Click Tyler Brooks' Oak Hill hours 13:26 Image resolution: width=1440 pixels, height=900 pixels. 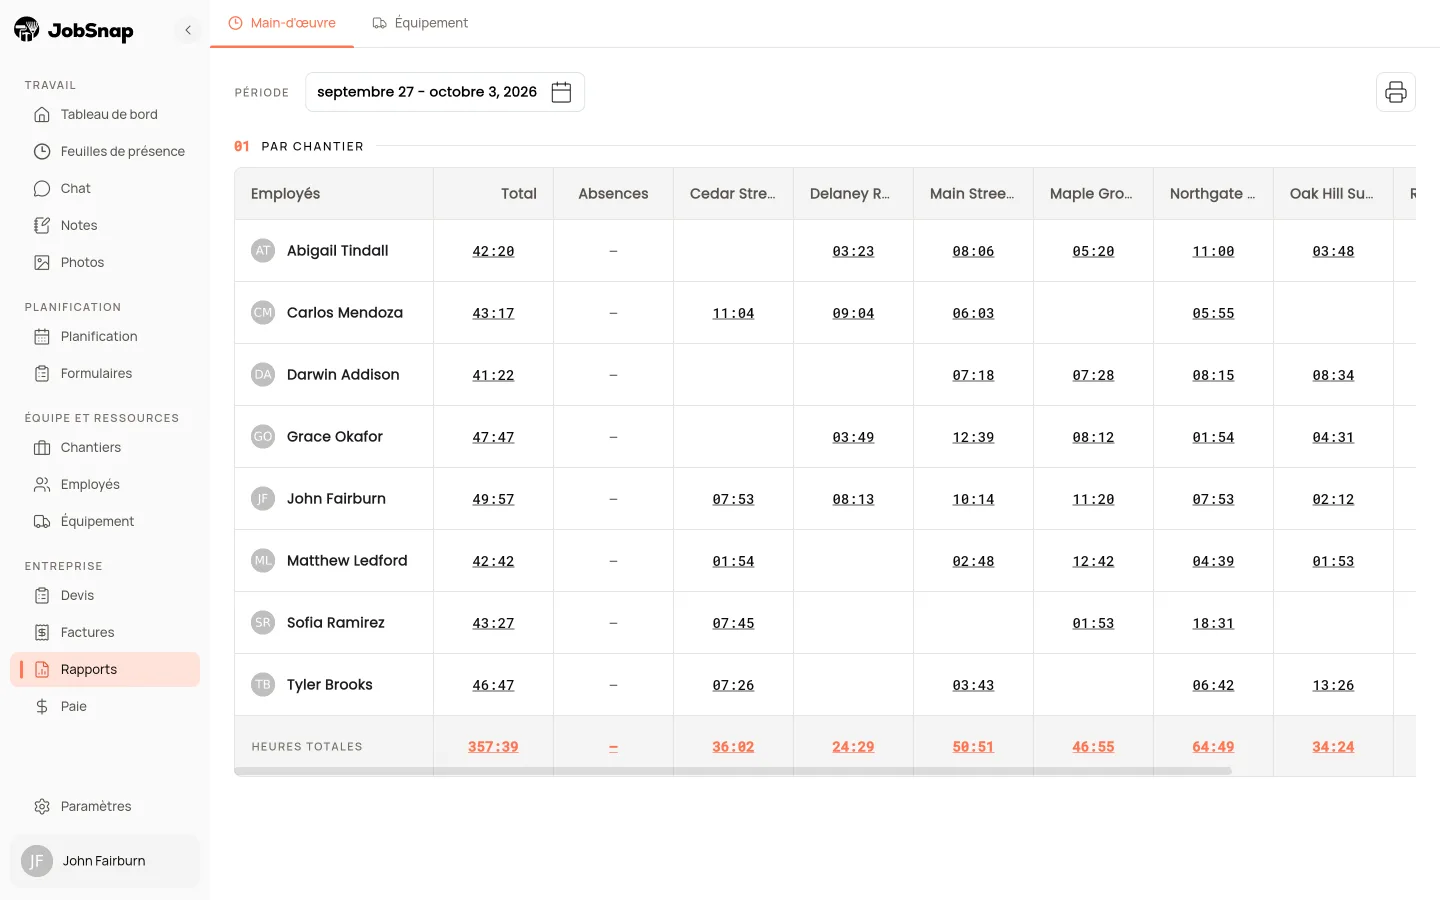(x=1333, y=685)
